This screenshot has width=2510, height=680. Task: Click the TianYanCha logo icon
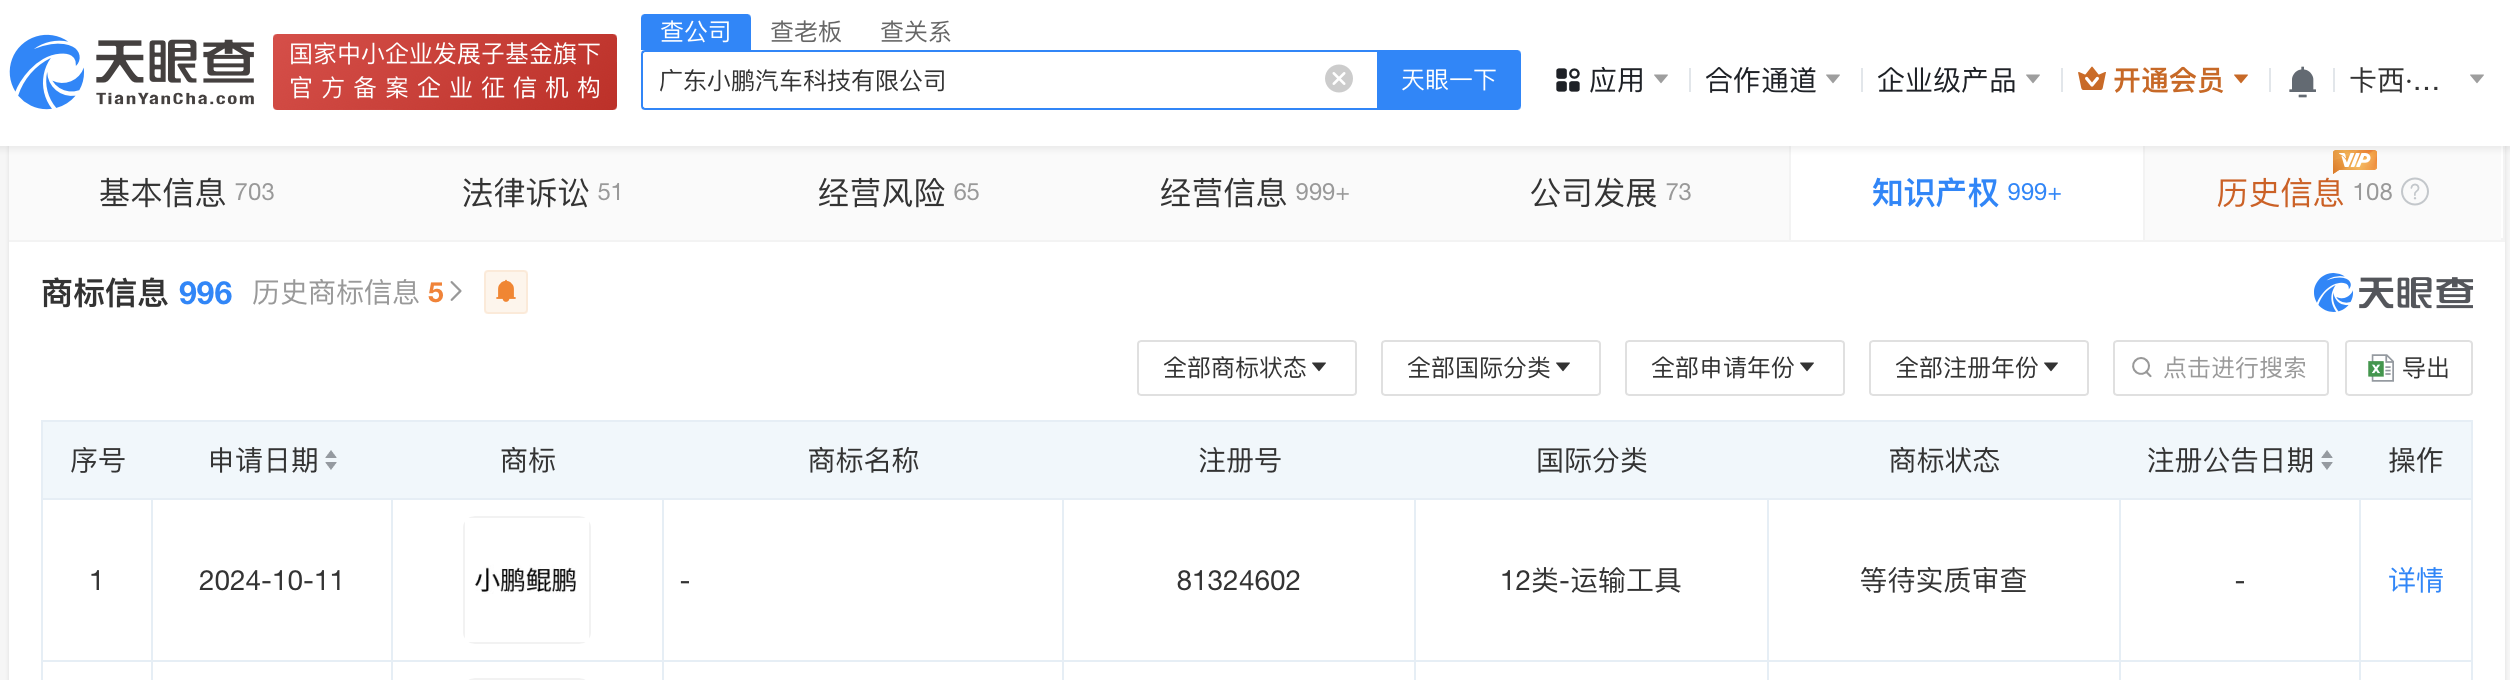click(46, 72)
